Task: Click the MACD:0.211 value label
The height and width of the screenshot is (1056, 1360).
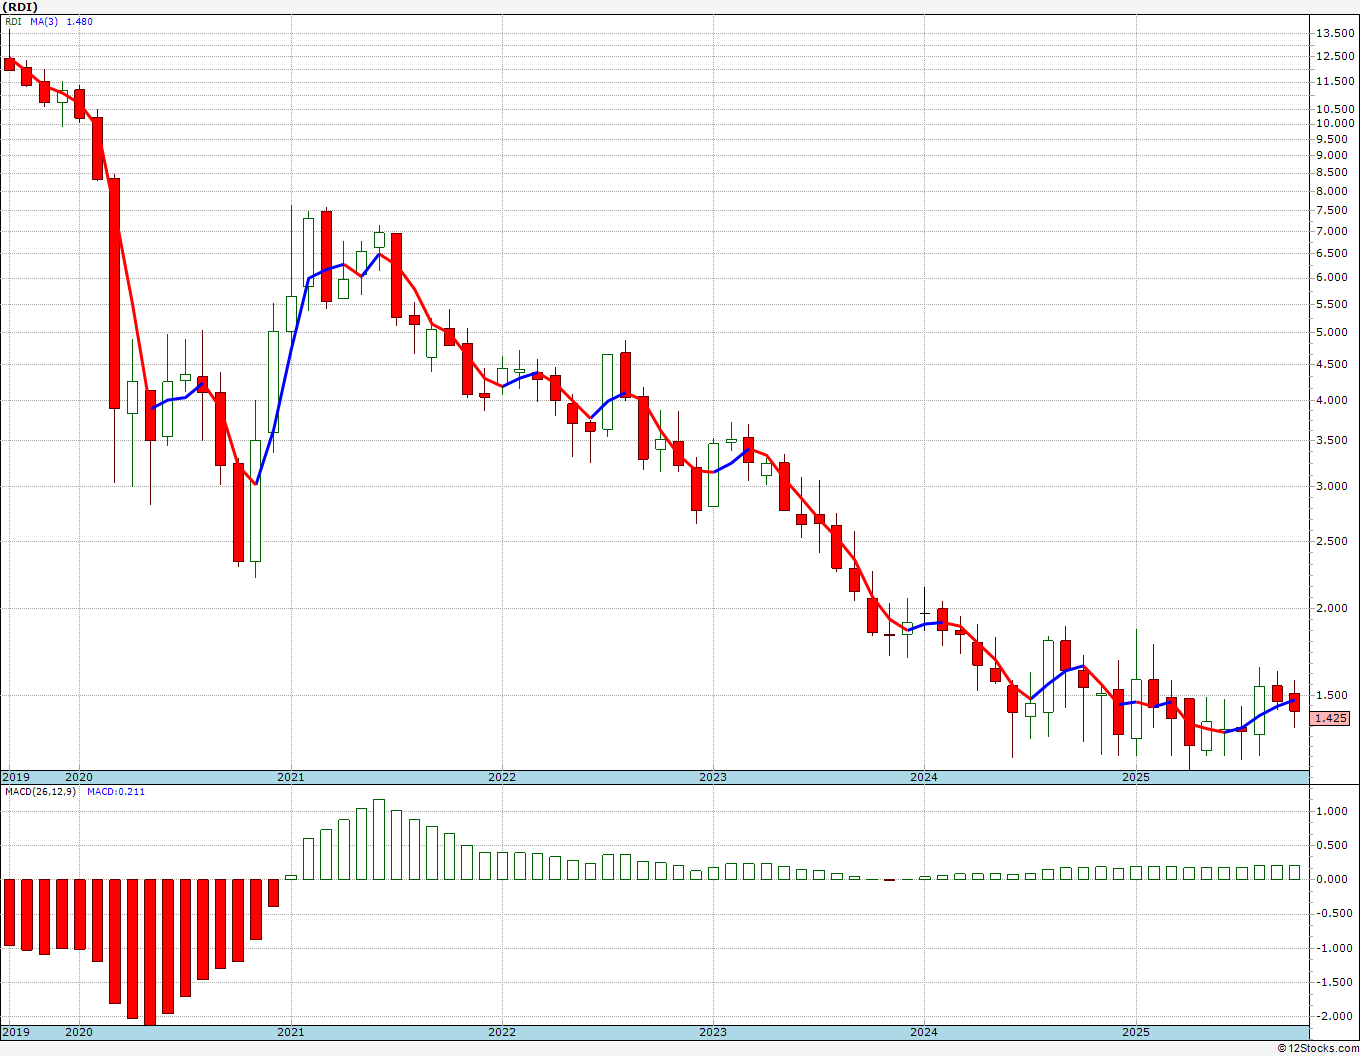Action: [x=115, y=791]
